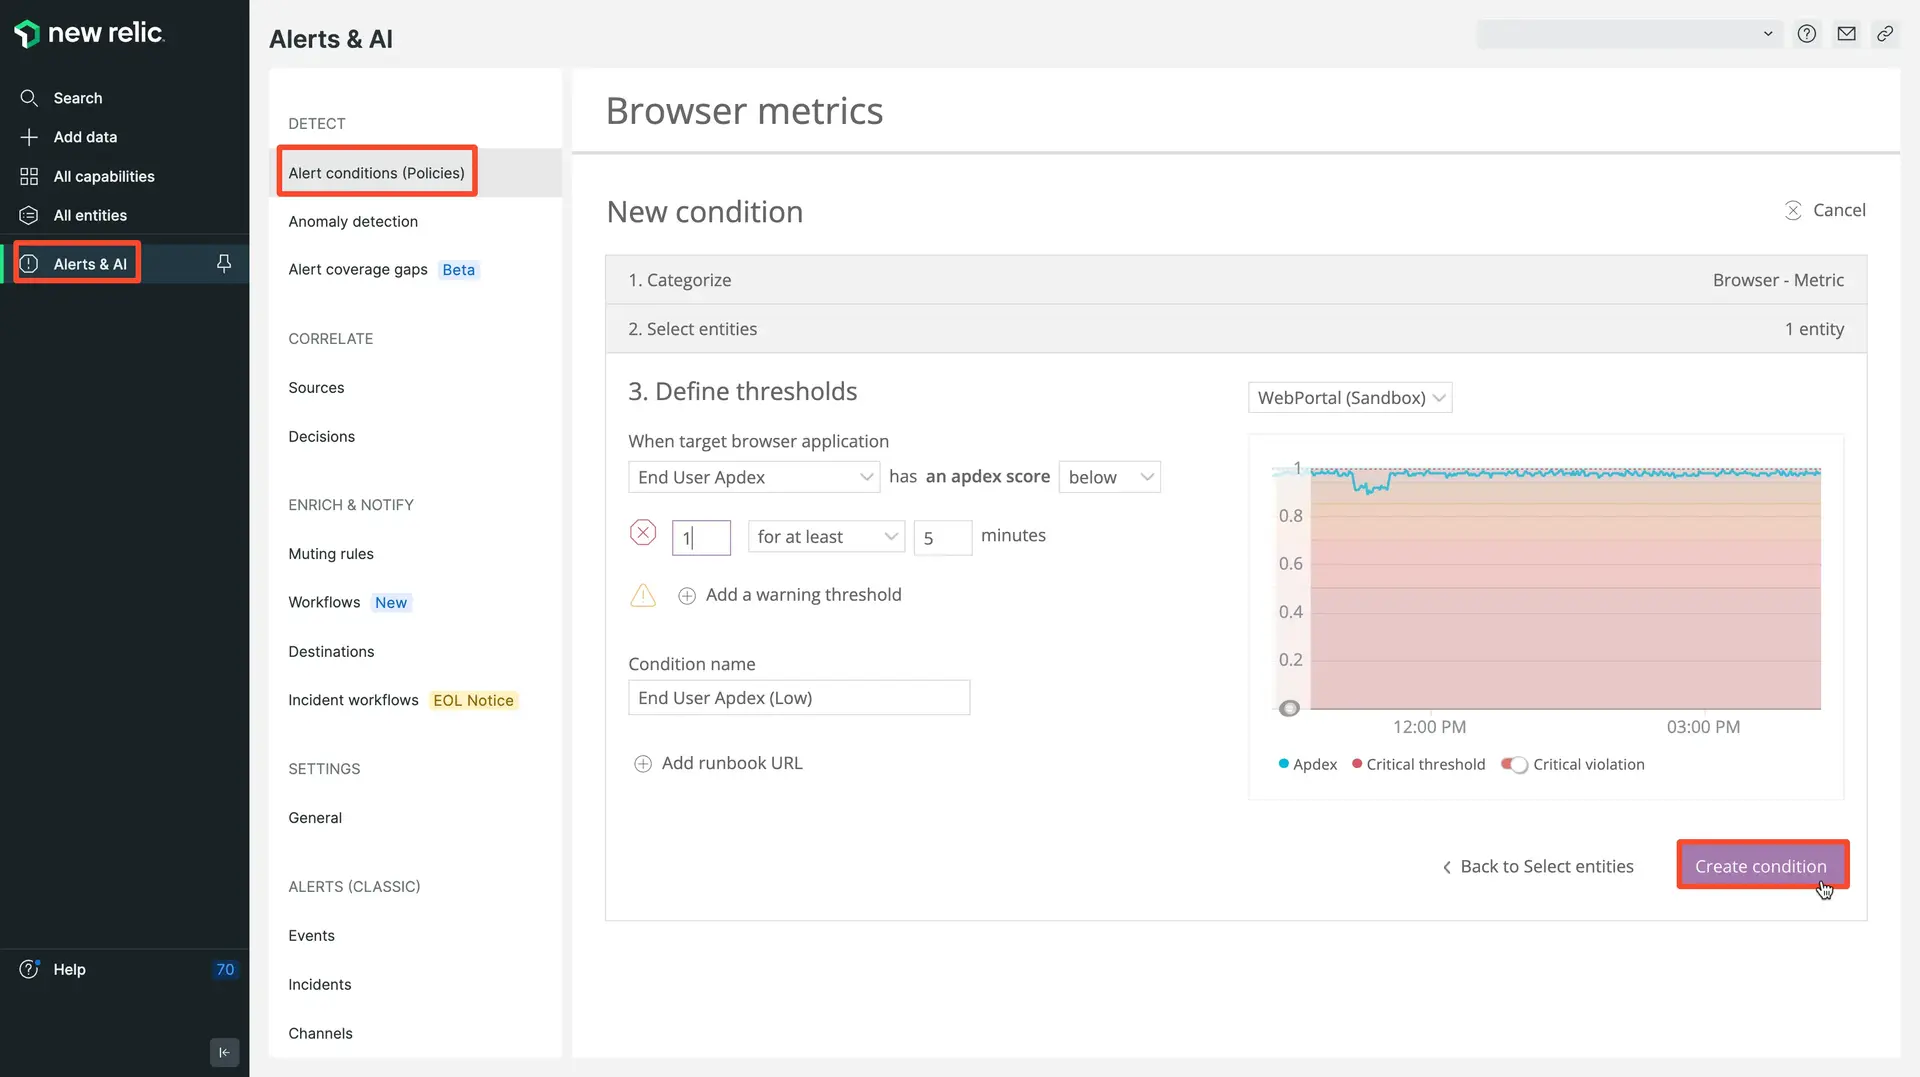Viewport: 1920px width, 1077px height.
Task: Copy permalink with the link icon
Action: pyautogui.click(x=1885, y=33)
